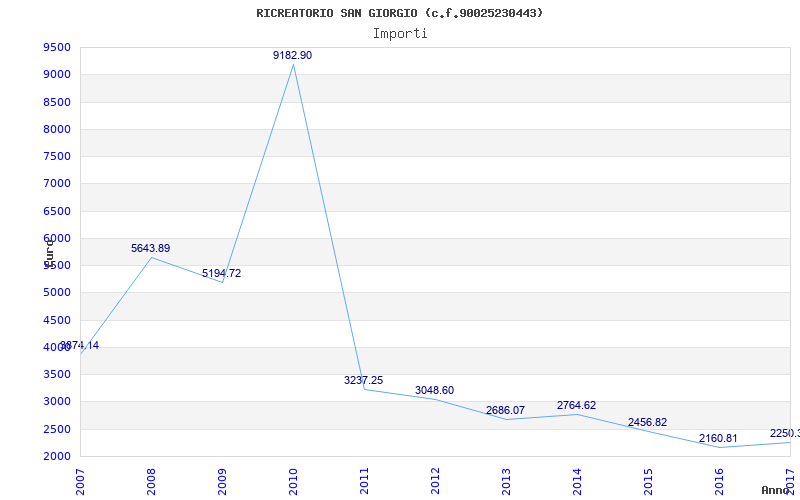800x500 pixels.
Task: Click the 2011 x-axis year label
Action: click(x=364, y=482)
